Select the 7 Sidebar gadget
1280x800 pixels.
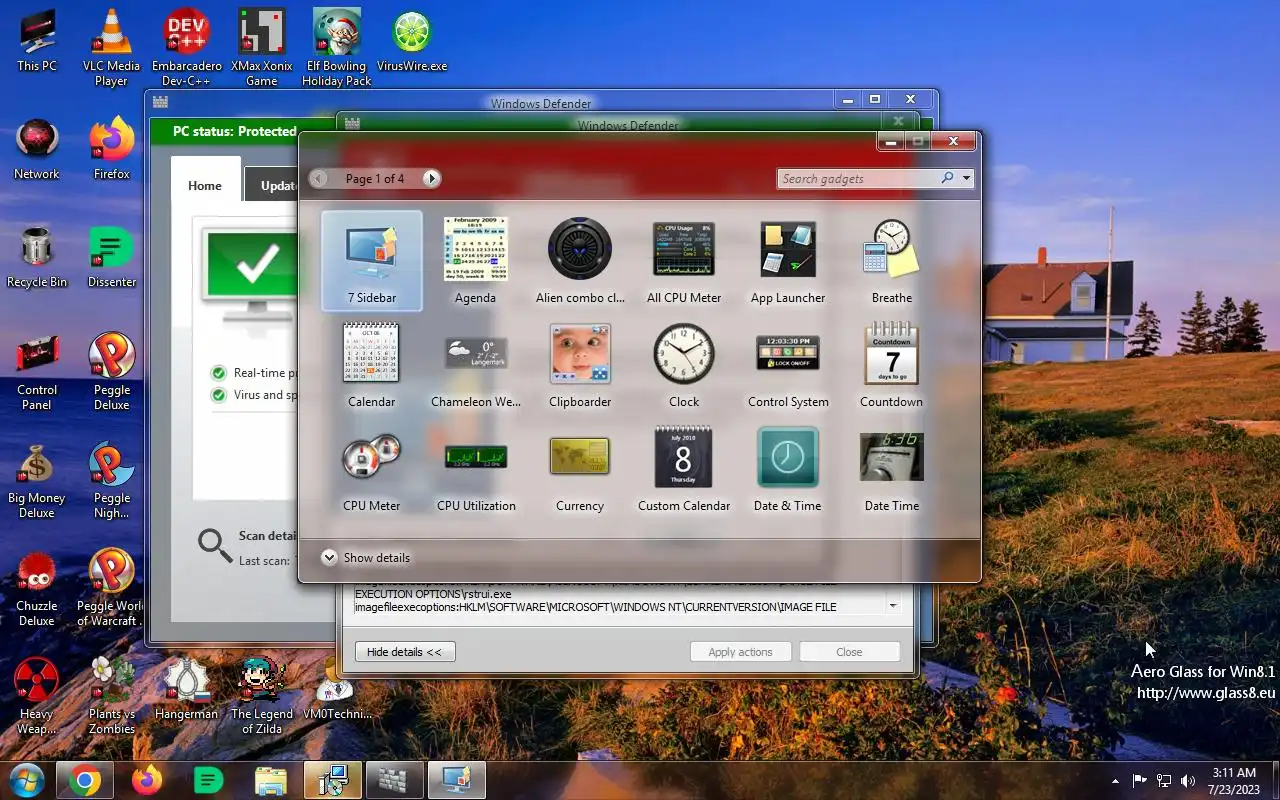[x=372, y=260]
